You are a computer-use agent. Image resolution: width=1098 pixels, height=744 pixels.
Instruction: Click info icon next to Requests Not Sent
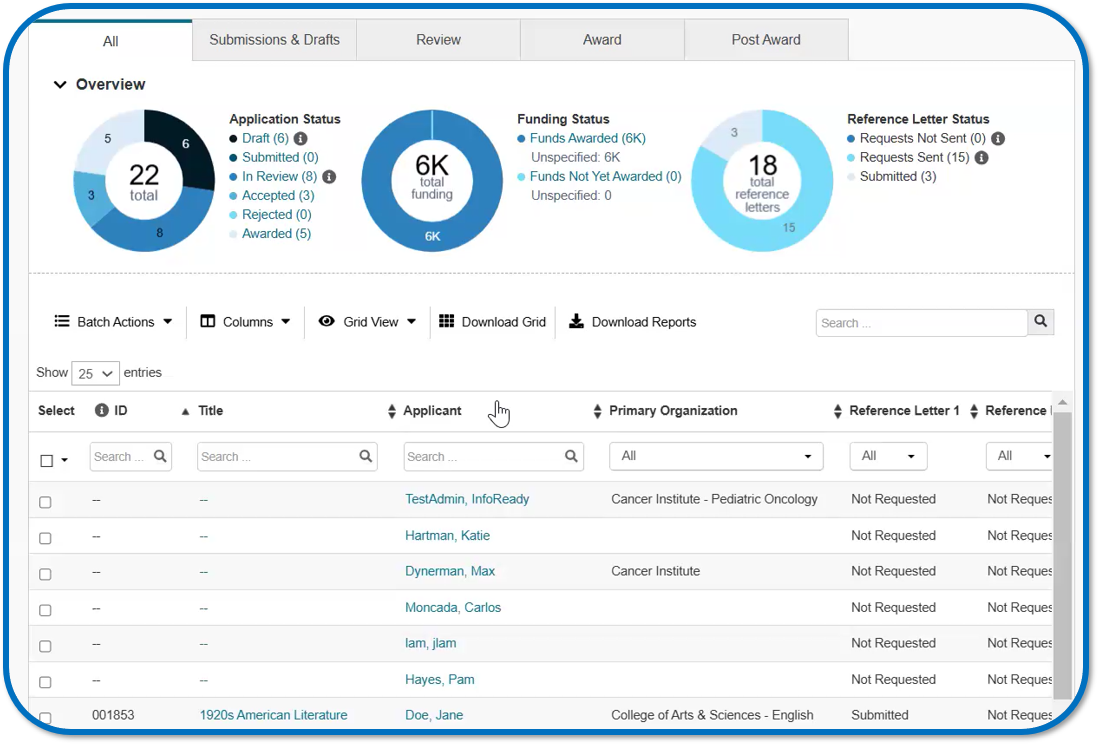(x=997, y=139)
